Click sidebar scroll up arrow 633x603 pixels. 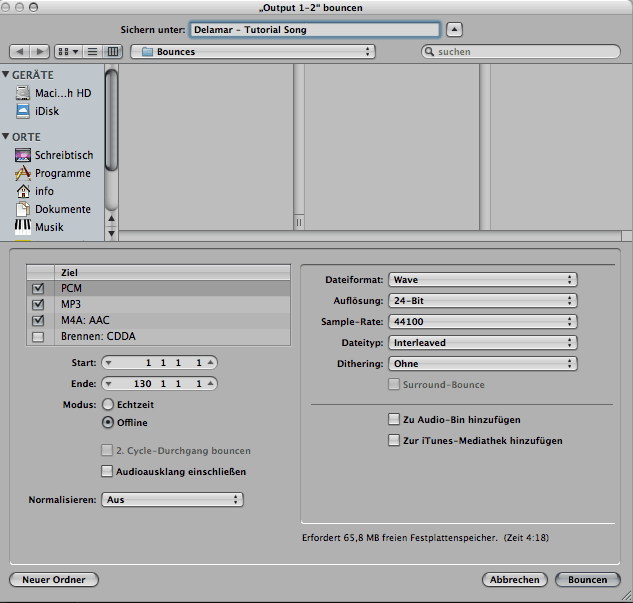(x=111, y=218)
